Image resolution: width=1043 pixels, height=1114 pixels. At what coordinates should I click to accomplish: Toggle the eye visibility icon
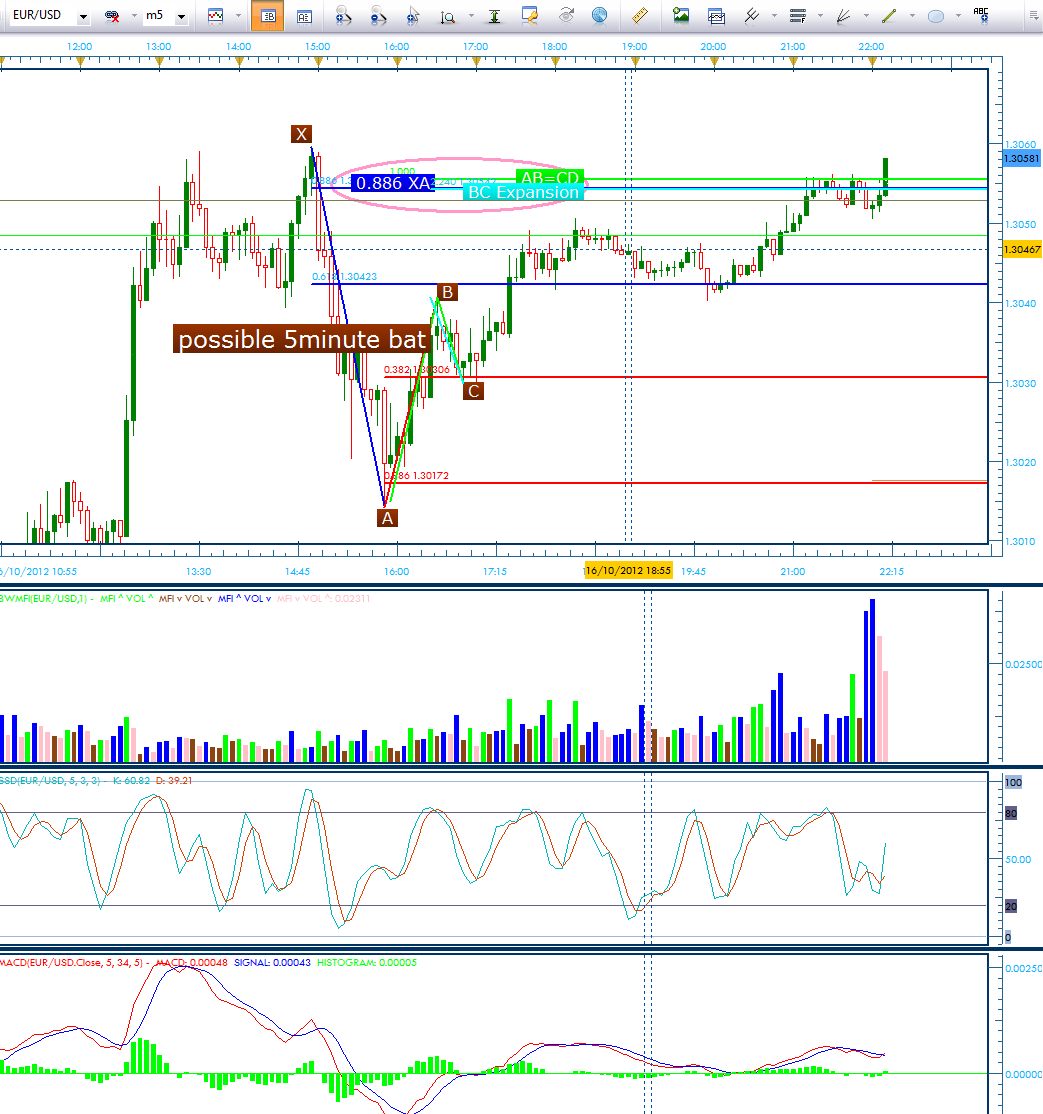[566, 15]
